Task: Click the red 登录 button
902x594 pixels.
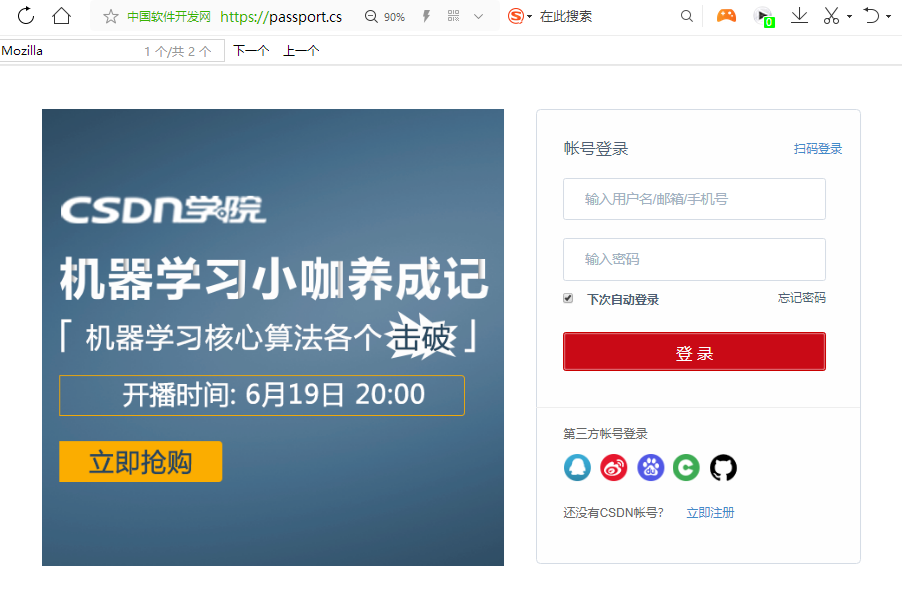Action: (x=694, y=351)
